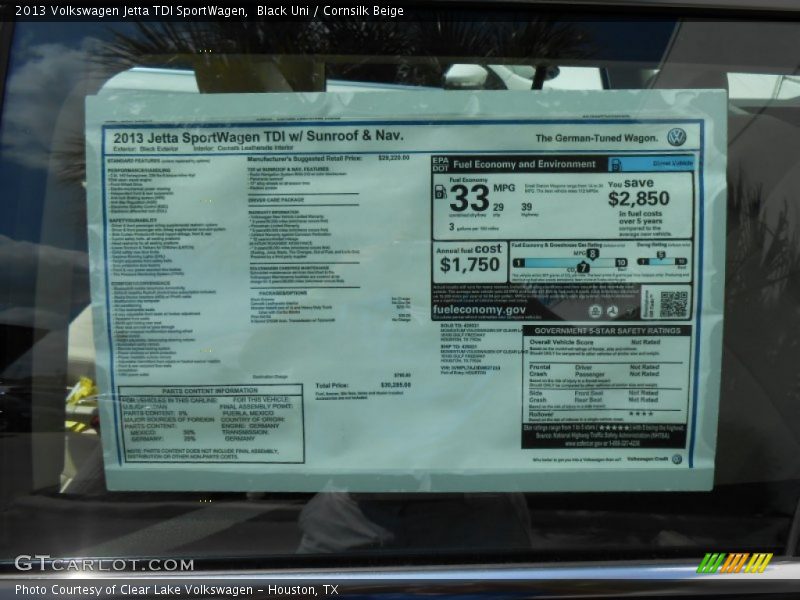Click the '$30,285.00' total price
The width and height of the screenshot is (800, 600).
pos(395,385)
